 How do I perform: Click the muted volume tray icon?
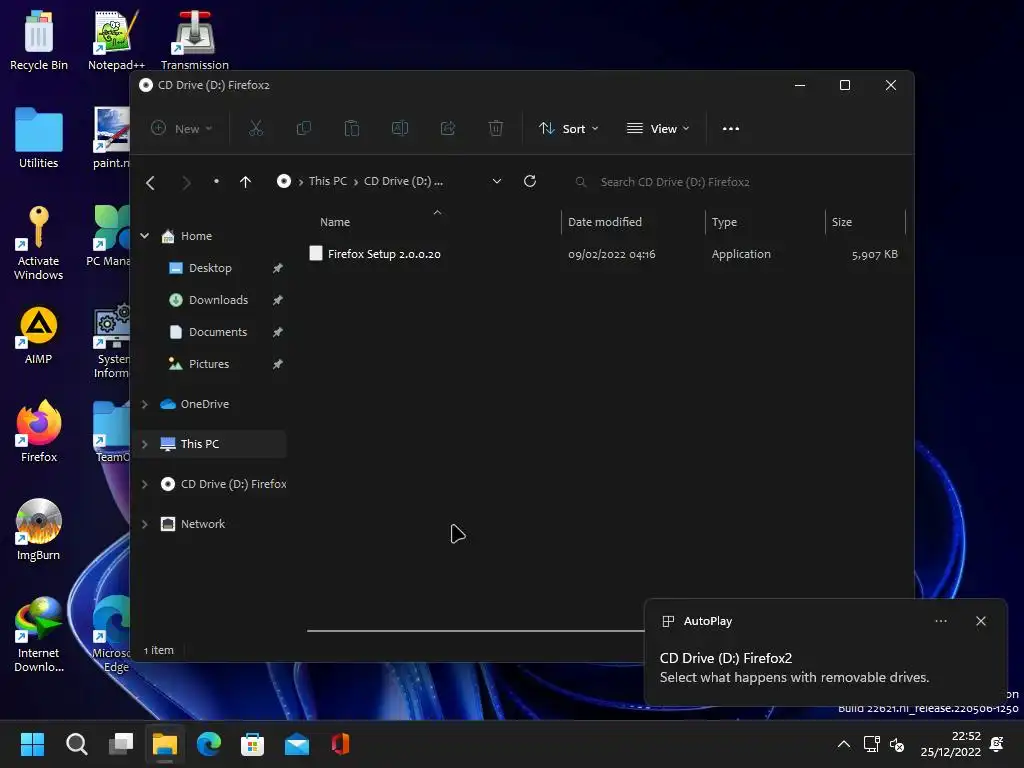(x=897, y=744)
